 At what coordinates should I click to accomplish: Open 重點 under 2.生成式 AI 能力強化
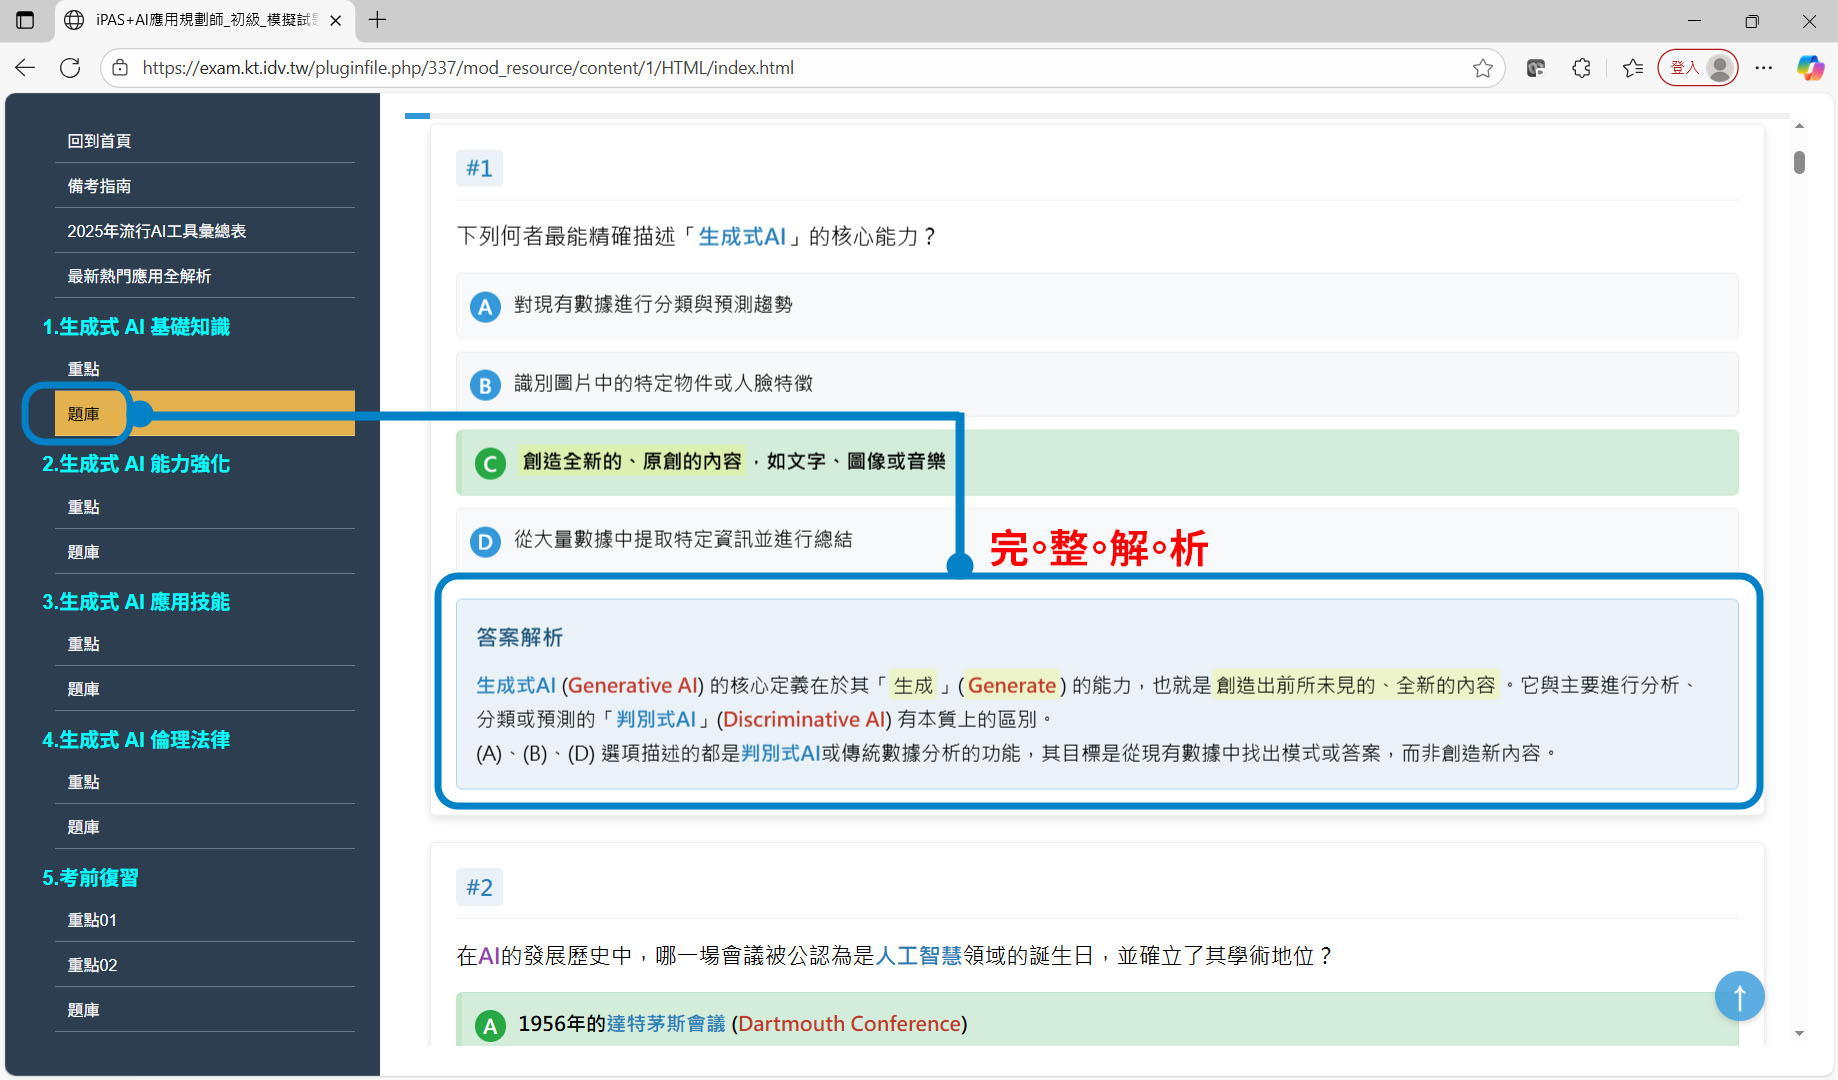click(x=205, y=507)
